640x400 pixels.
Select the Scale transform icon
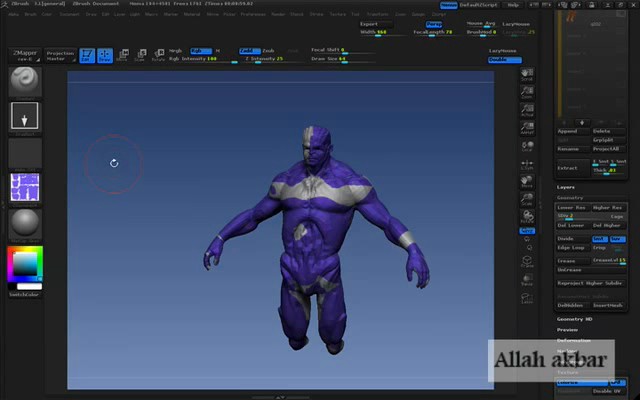[140, 55]
